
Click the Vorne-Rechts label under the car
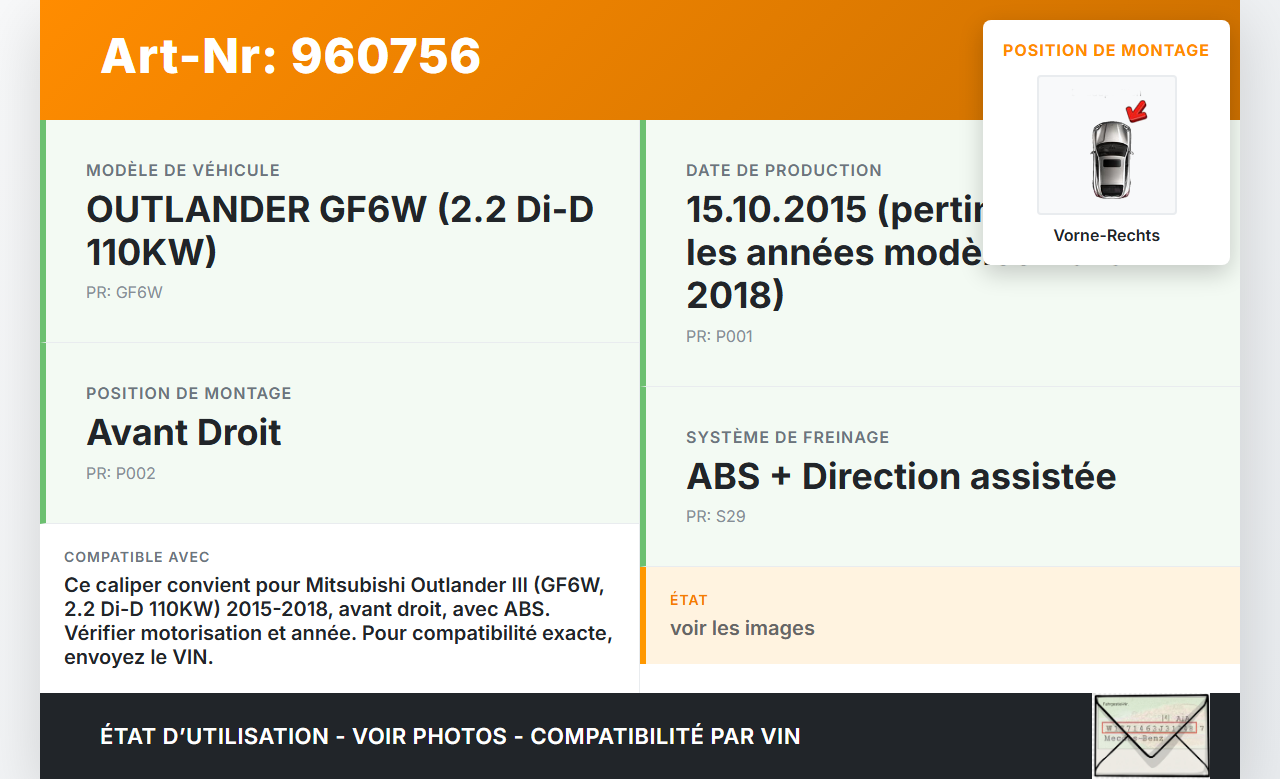tap(1106, 235)
